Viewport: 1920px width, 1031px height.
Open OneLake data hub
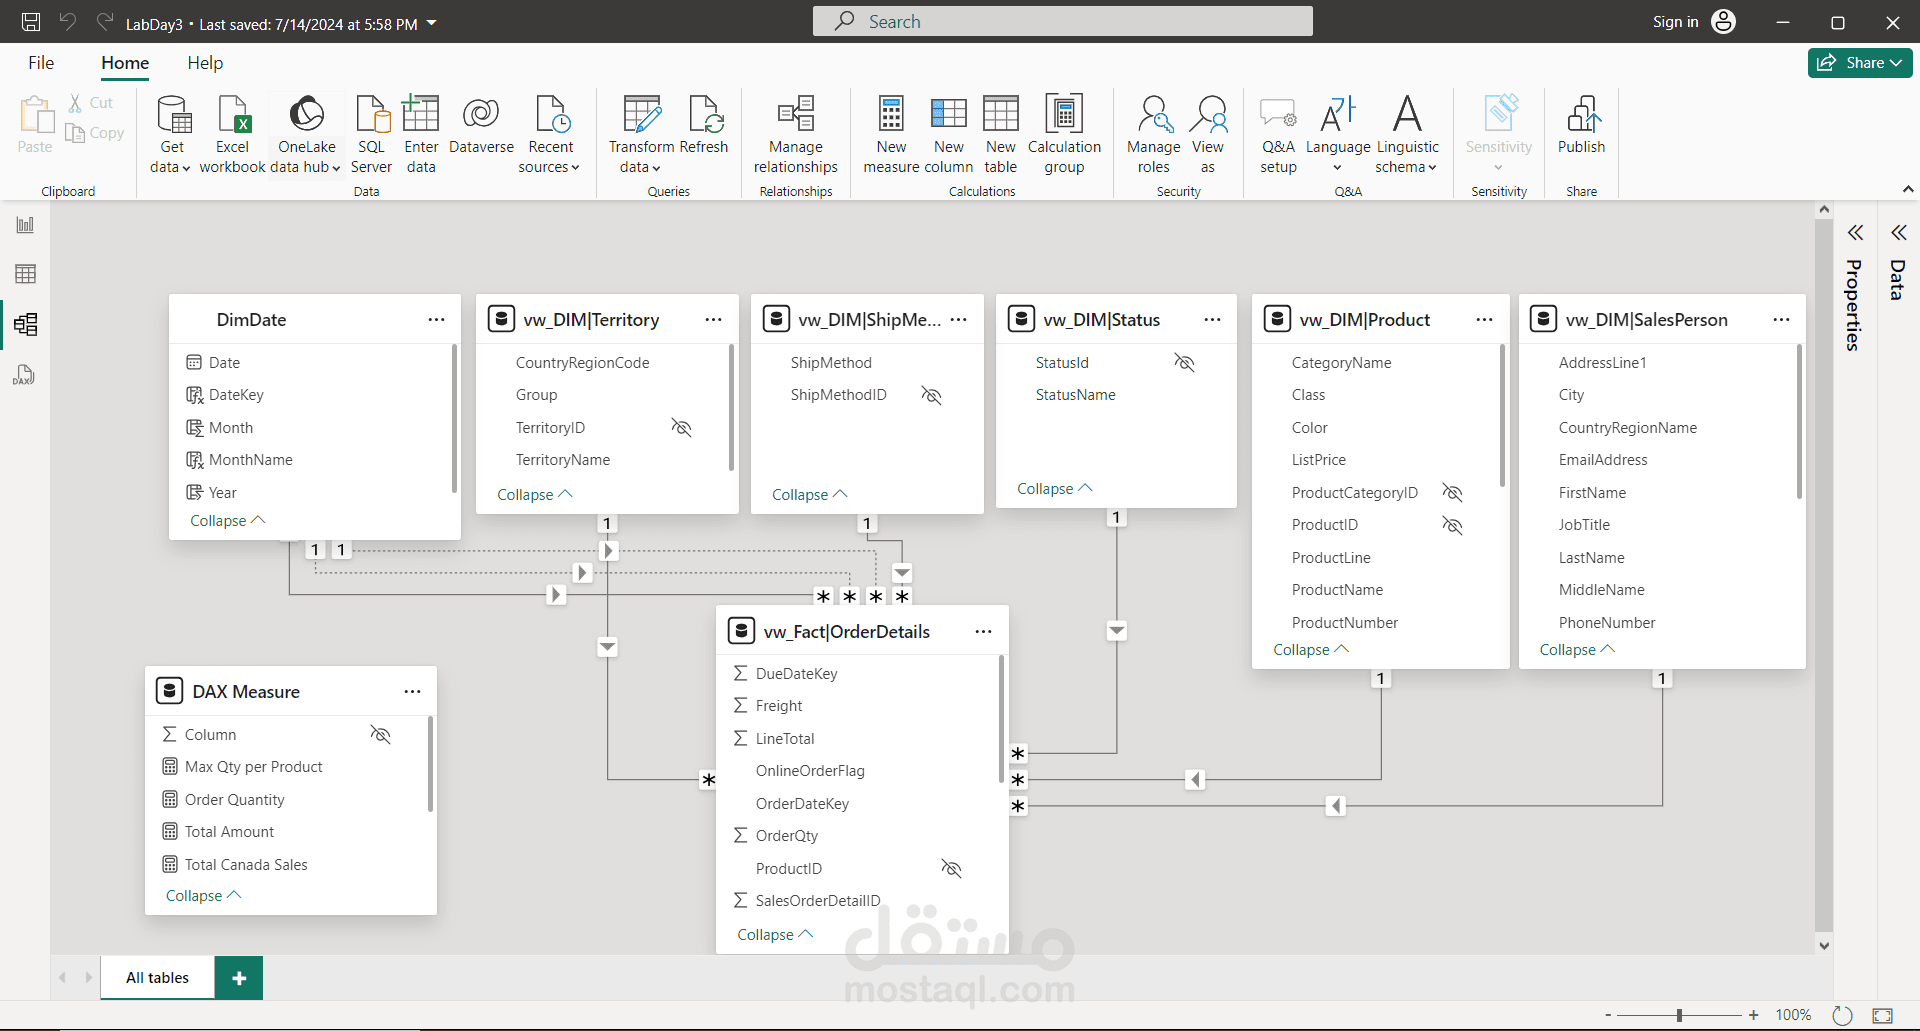click(307, 134)
